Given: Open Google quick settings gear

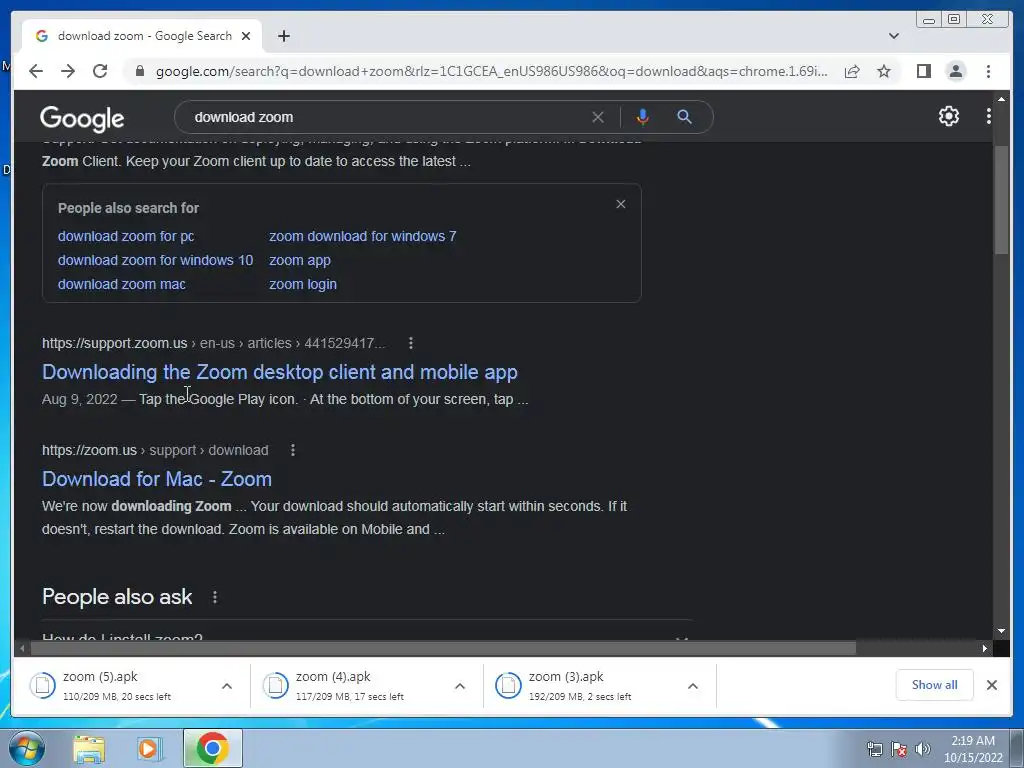Looking at the screenshot, I should coord(949,116).
